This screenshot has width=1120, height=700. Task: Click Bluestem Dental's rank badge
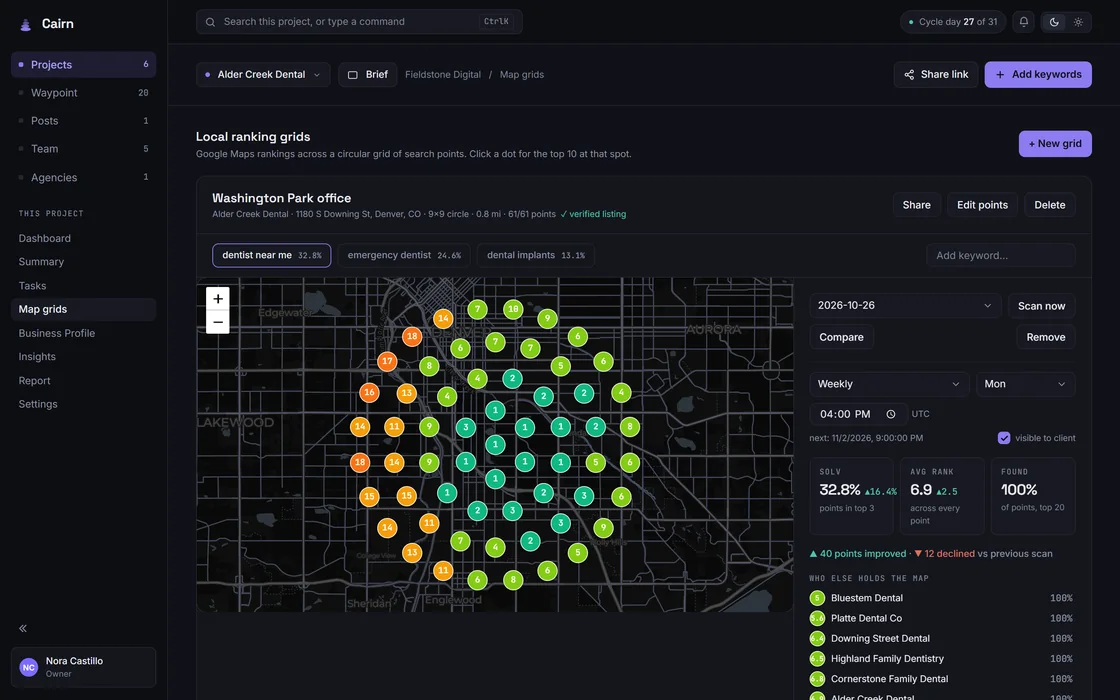[x=817, y=599]
